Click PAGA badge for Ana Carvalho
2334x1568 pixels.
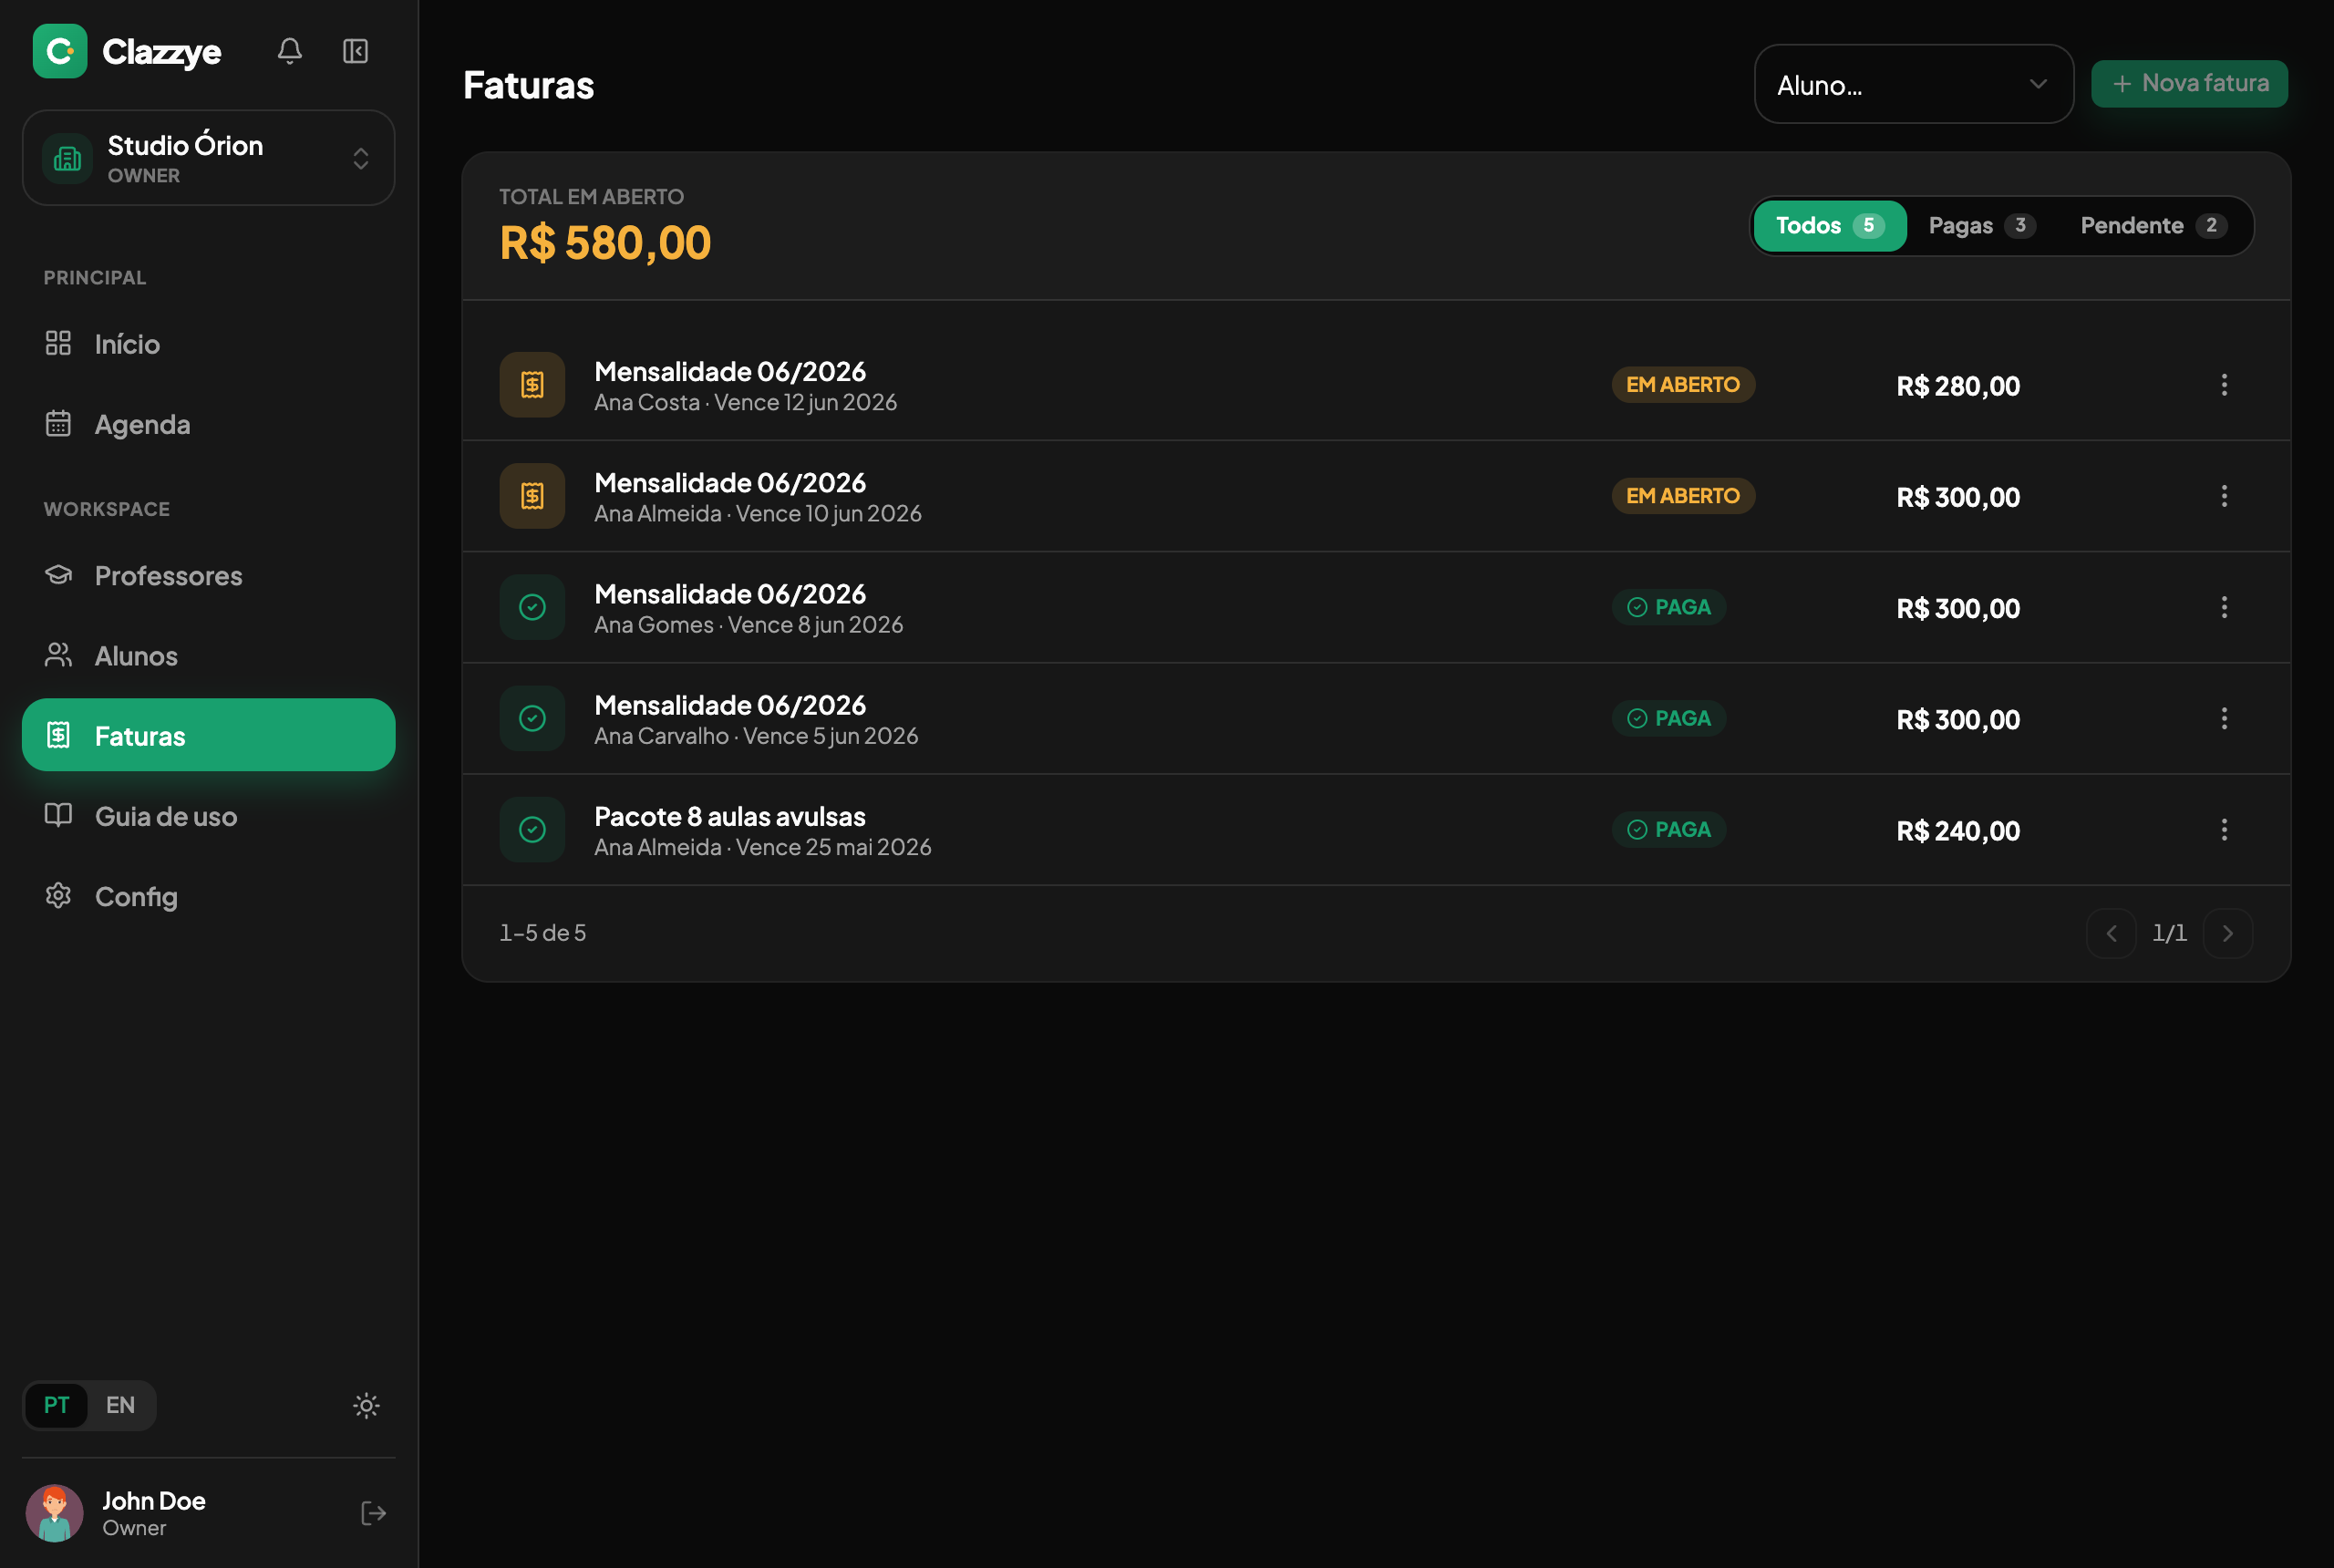point(1668,718)
